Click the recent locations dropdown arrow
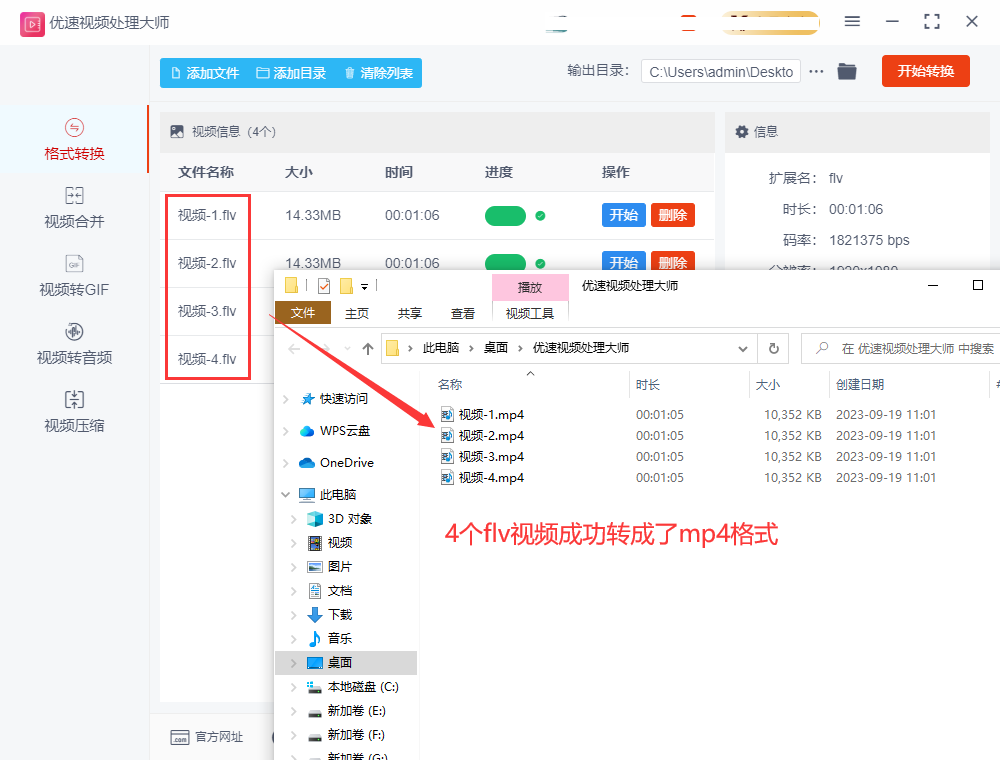Image resolution: width=1000 pixels, height=760 pixels. pyautogui.click(x=348, y=348)
